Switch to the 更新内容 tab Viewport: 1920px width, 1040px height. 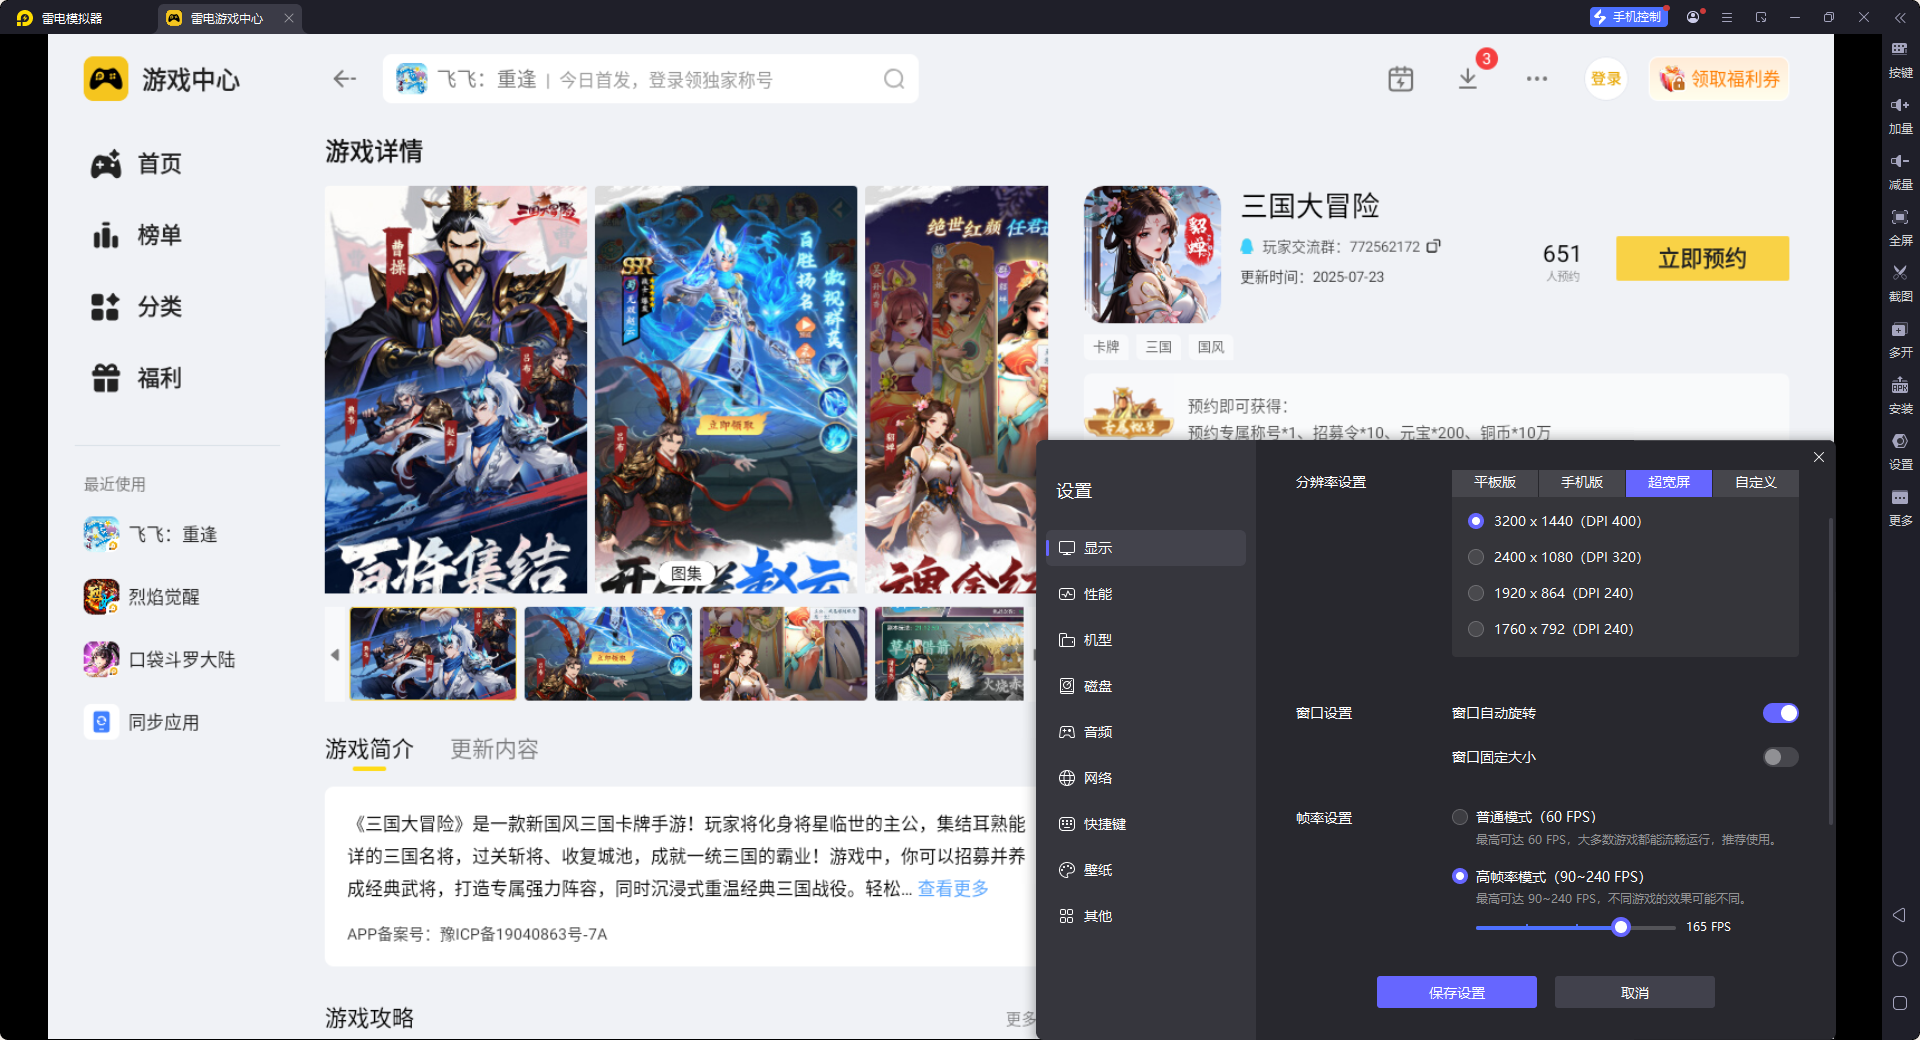[x=493, y=749]
